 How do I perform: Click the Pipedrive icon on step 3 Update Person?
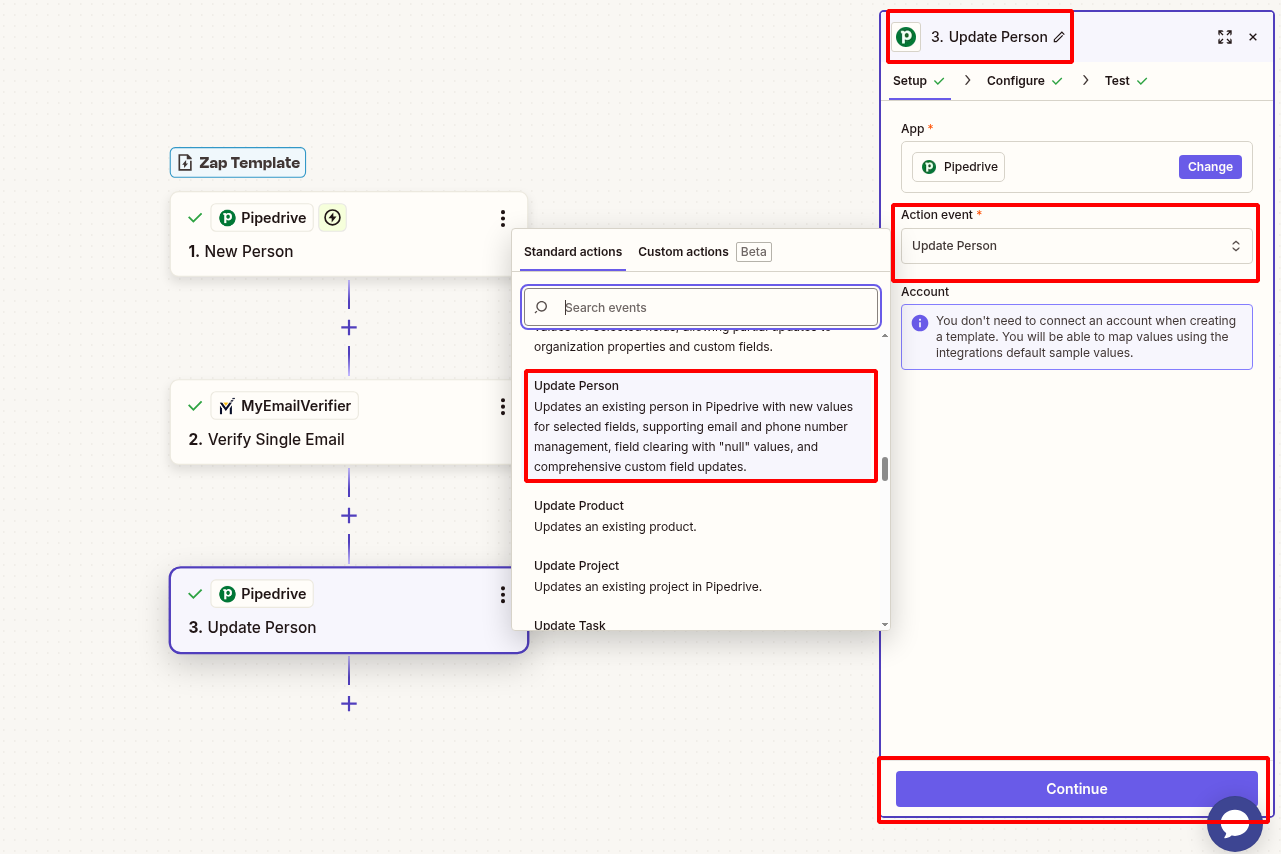(229, 593)
